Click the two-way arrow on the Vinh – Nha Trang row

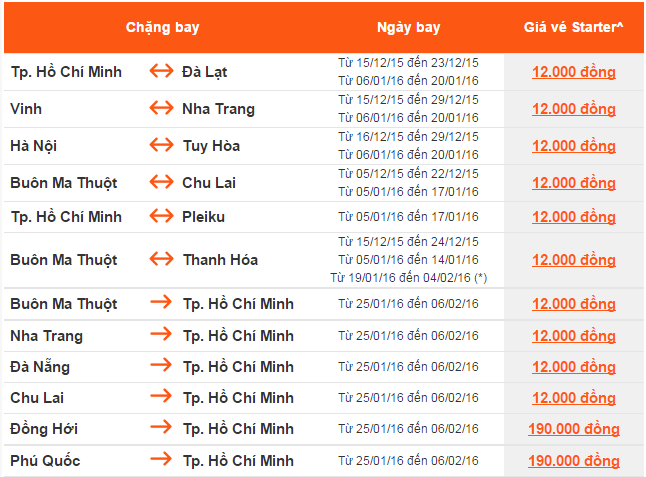pos(161,109)
